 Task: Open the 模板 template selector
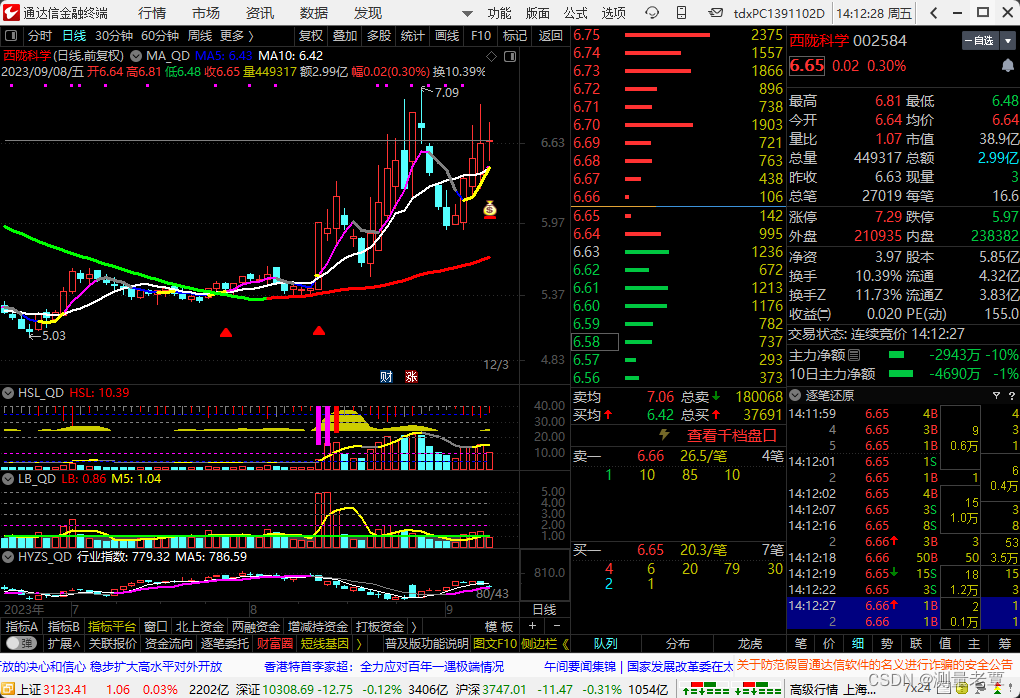point(500,626)
